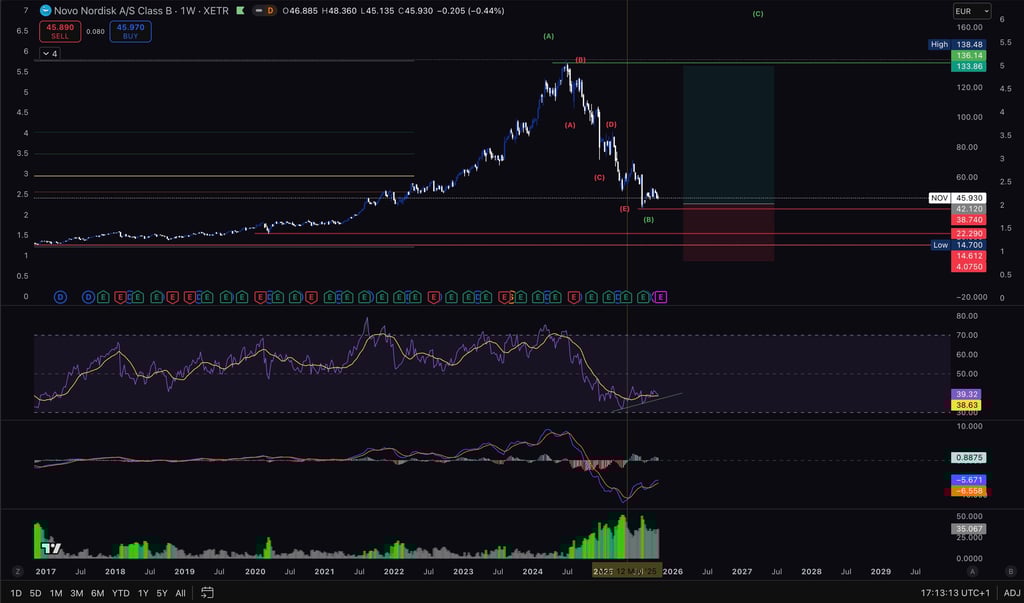The image size is (1024, 603).
Task: Select the red stop-loss zone of position
Action: [729, 233]
